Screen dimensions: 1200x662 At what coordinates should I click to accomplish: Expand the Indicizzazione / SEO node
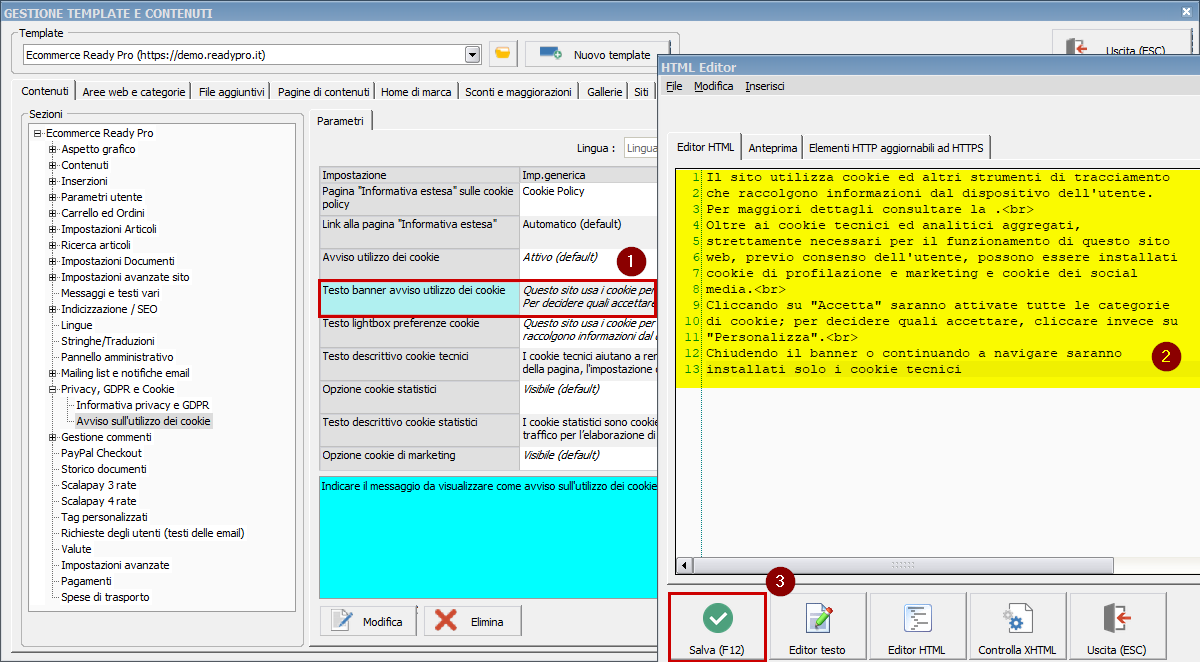pos(53,309)
